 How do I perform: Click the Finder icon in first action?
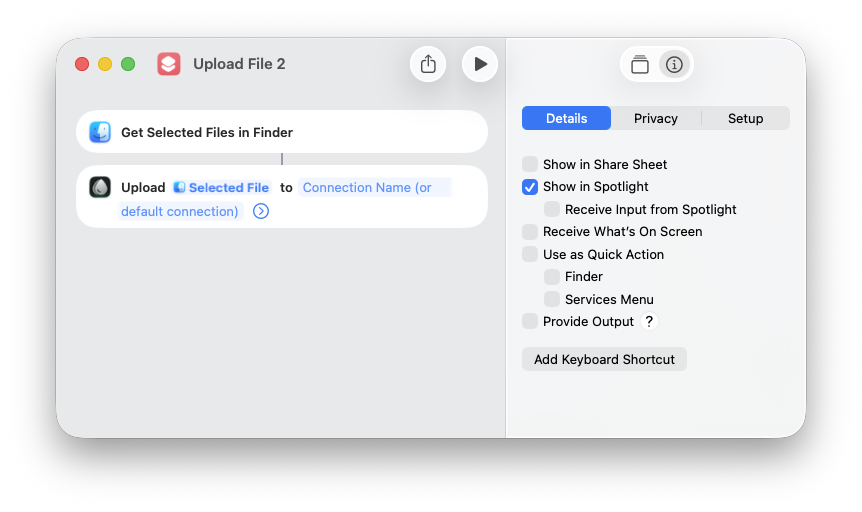click(100, 132)
